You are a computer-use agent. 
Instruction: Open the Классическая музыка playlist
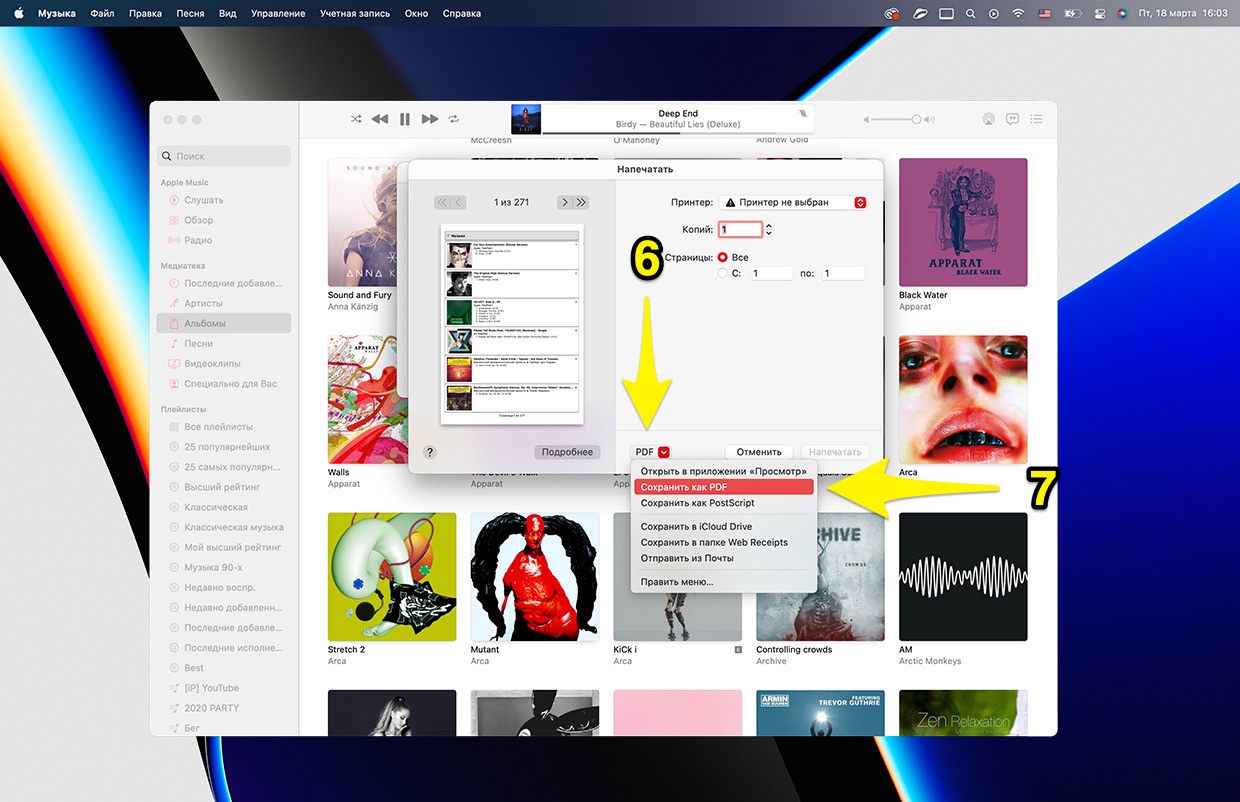coord(224,527)
